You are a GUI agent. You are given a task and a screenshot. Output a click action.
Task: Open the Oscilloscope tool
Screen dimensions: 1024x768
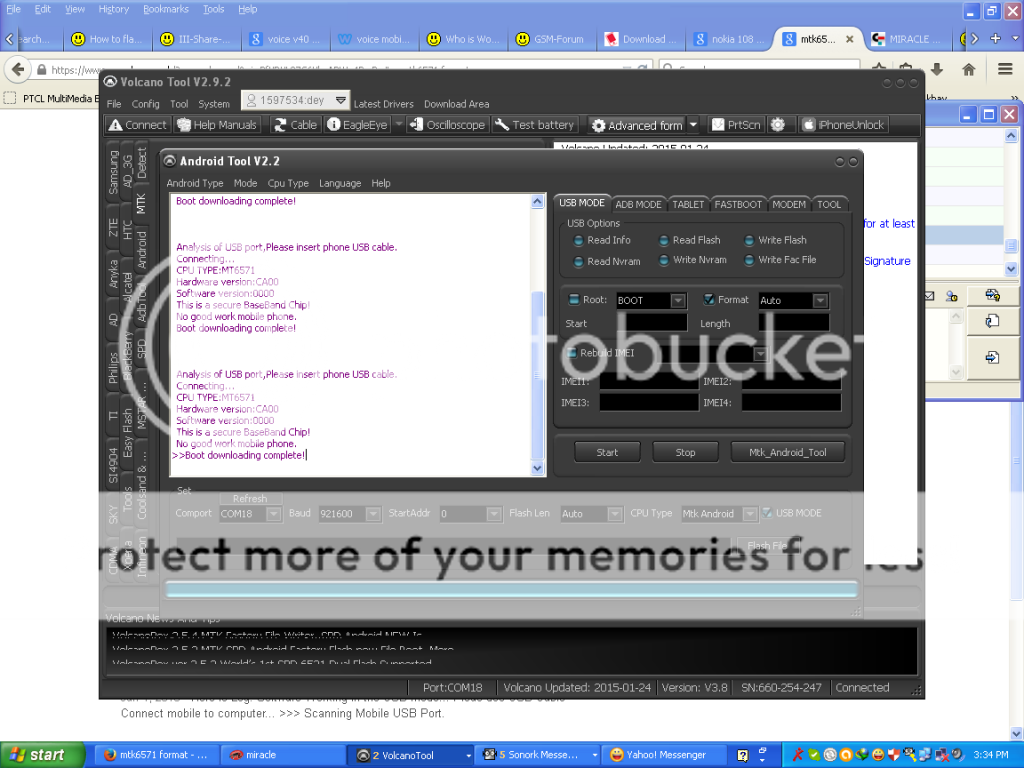pyautogui.click(x=447, y=125)
